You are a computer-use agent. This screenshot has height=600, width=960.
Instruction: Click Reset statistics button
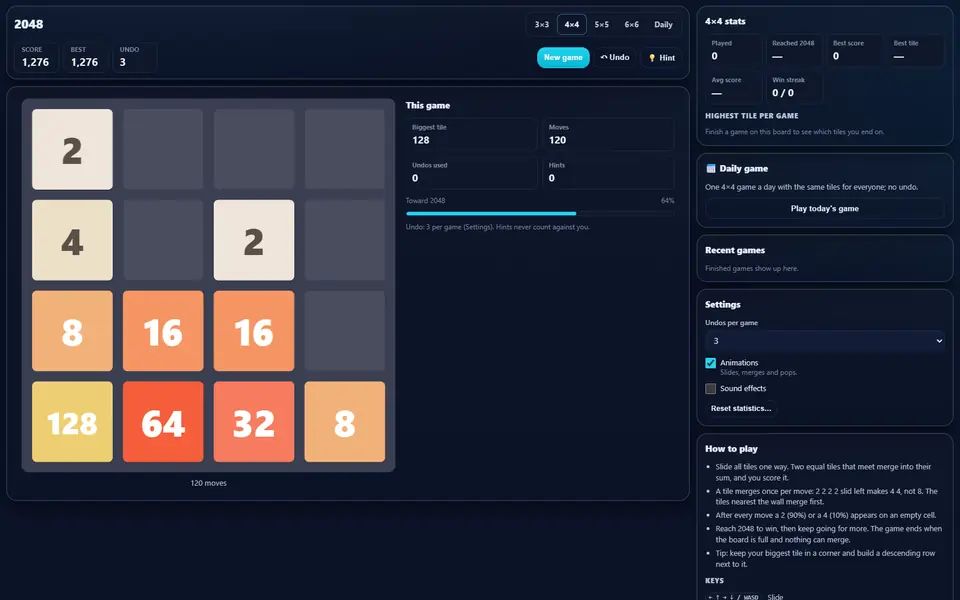pos(741,408)
